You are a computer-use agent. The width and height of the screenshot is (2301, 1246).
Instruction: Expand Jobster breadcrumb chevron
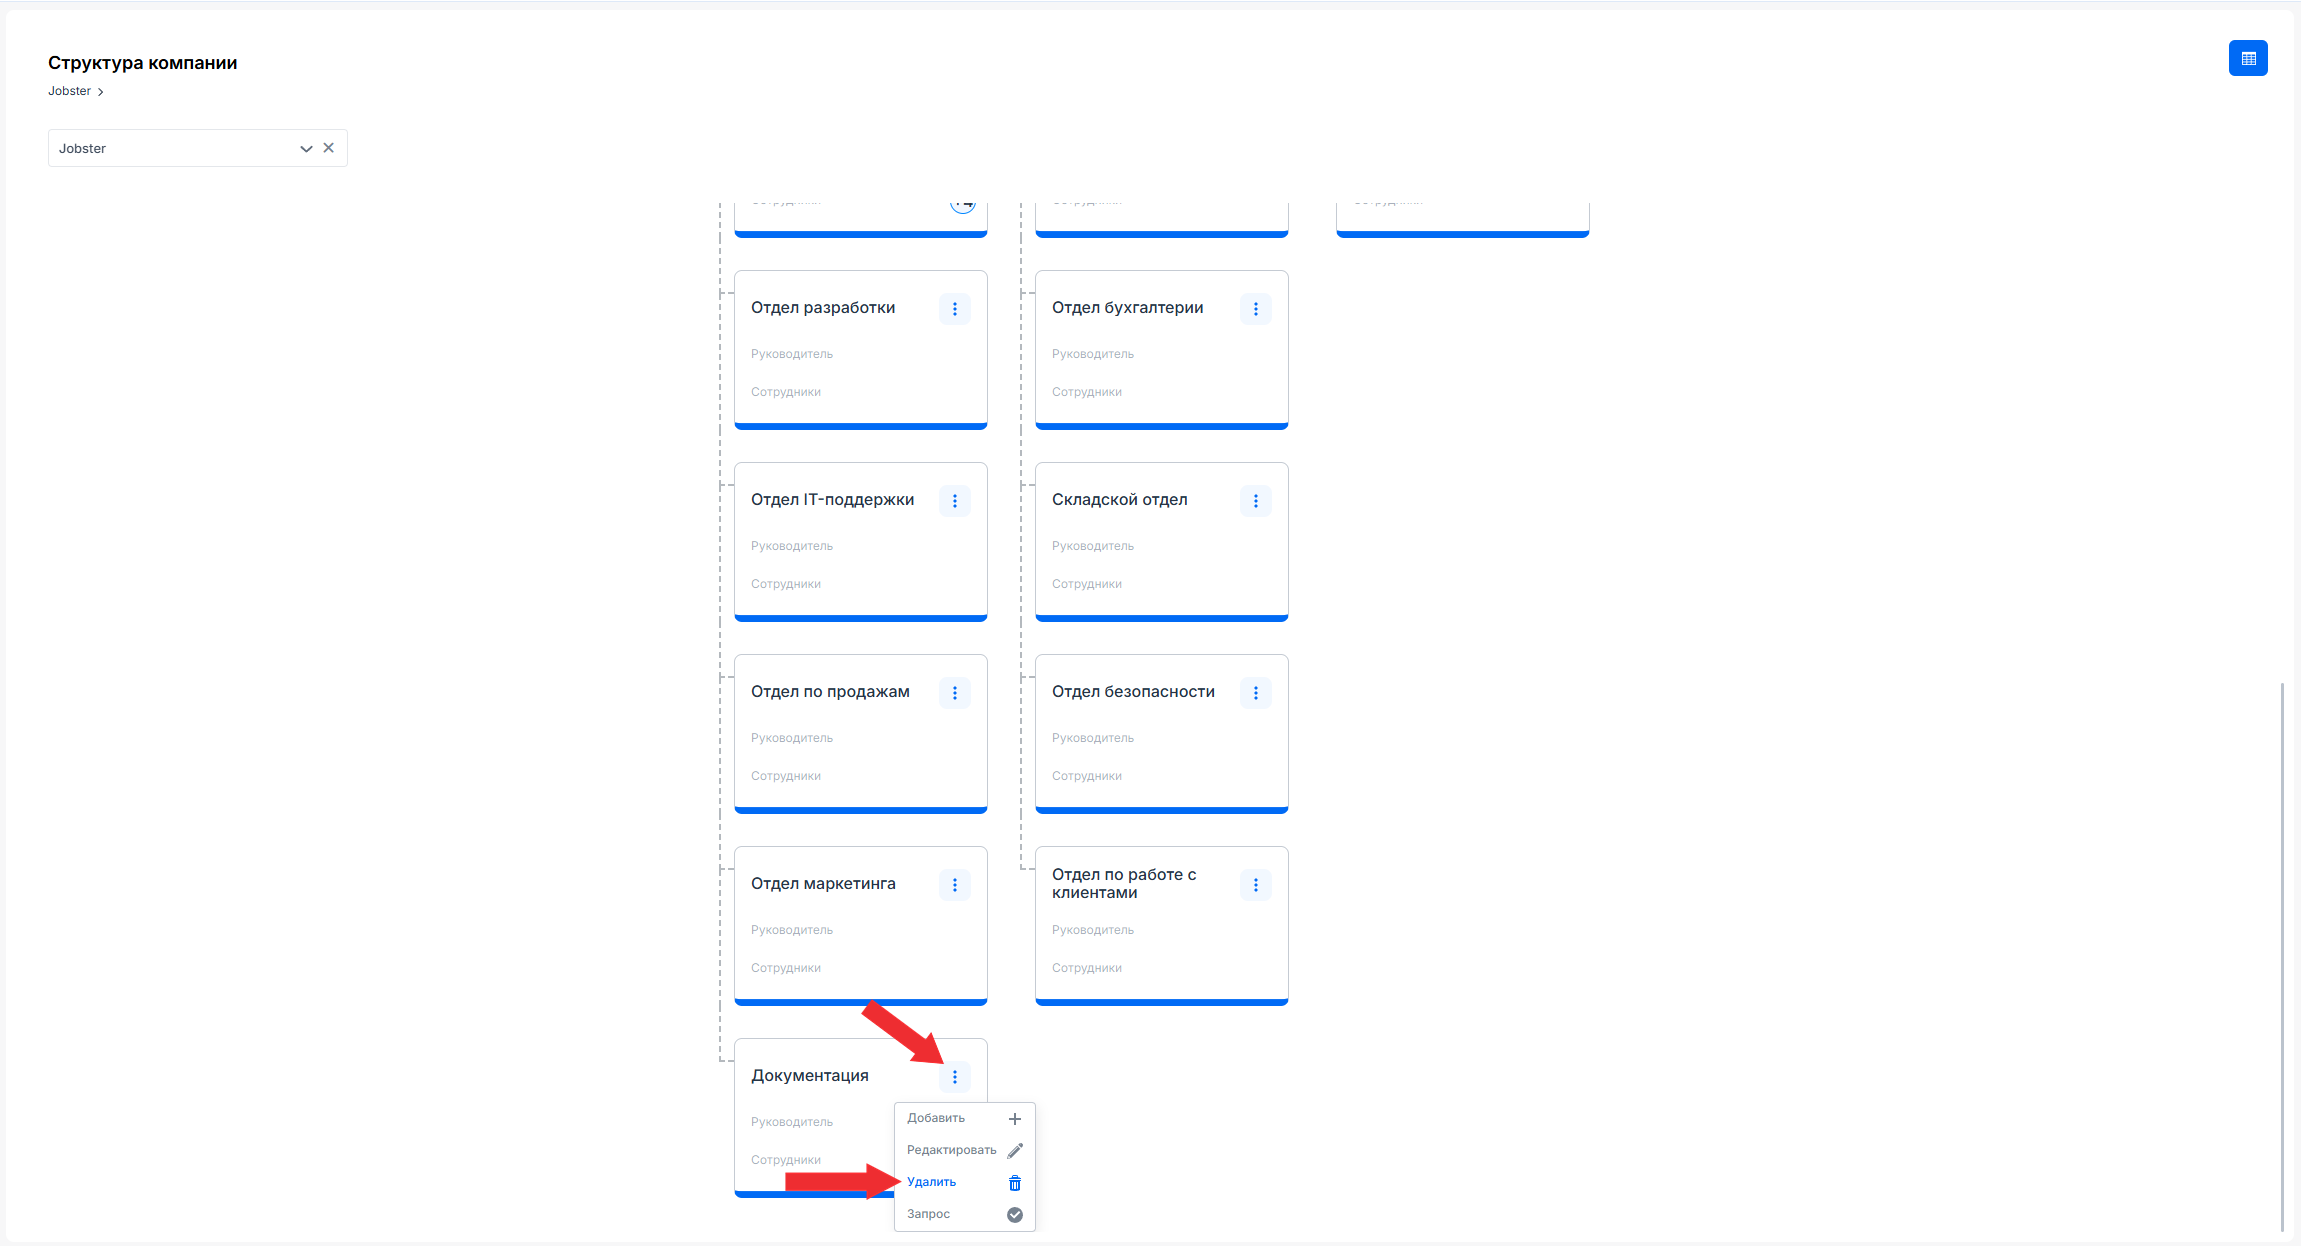pyautogui.click(x=100, y=92)
